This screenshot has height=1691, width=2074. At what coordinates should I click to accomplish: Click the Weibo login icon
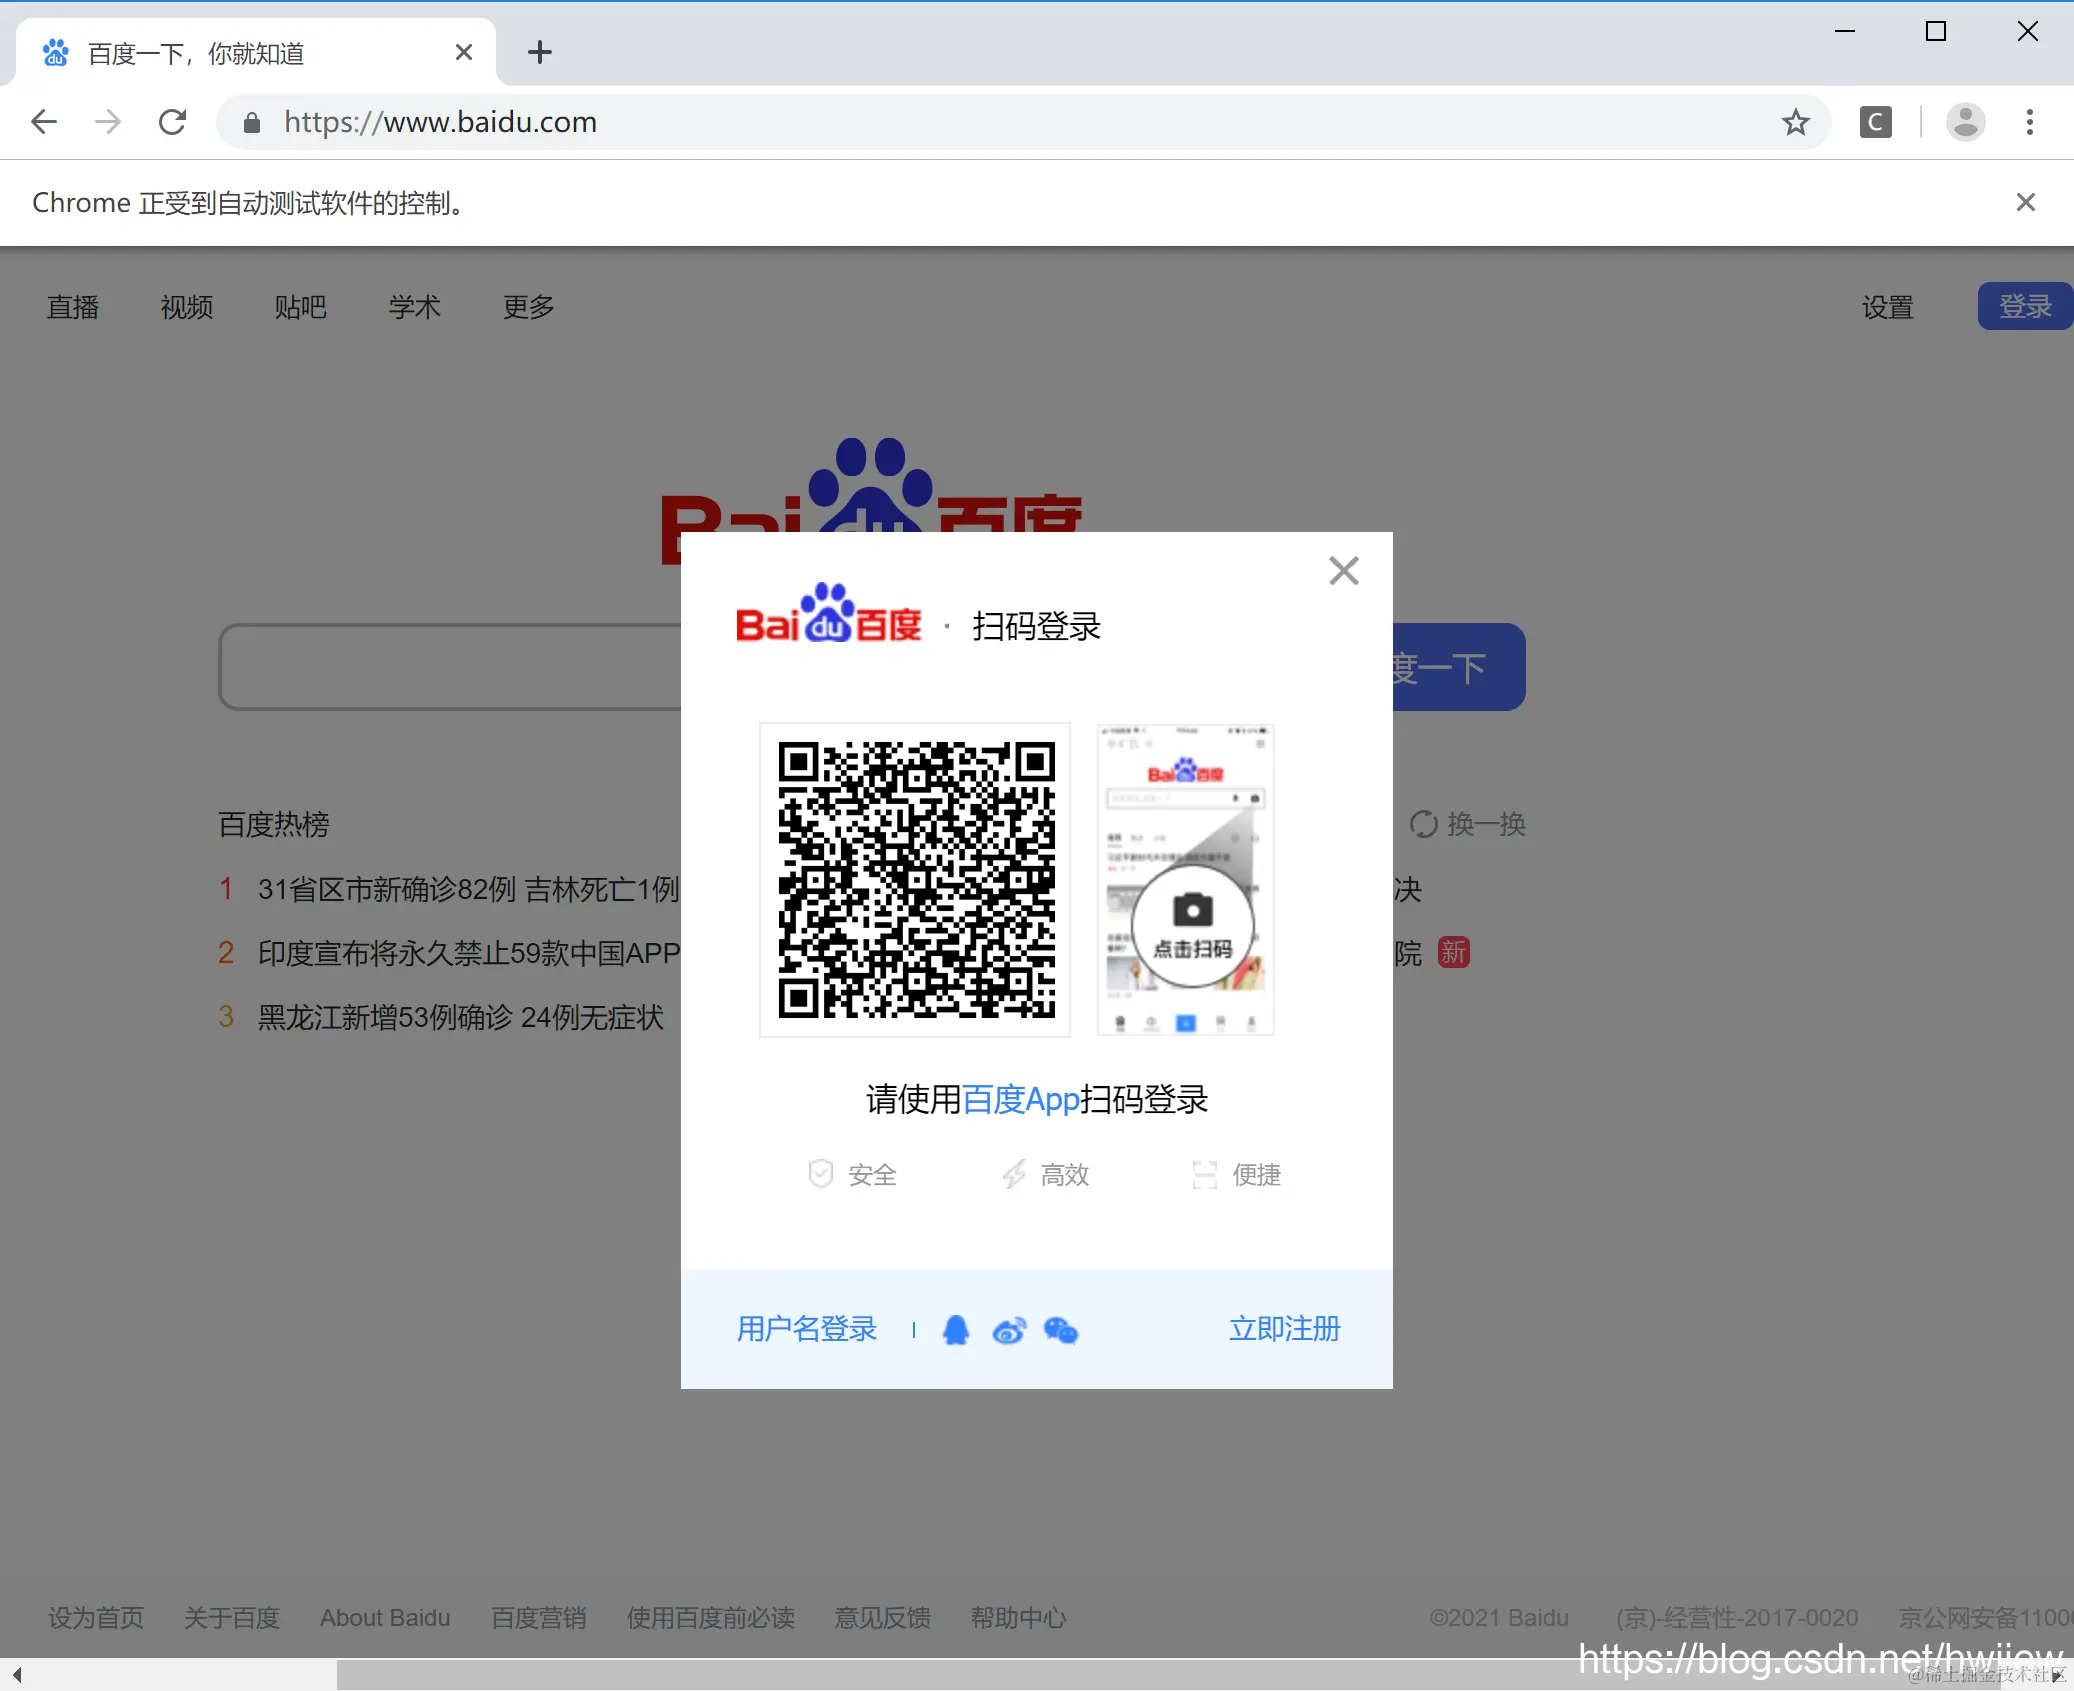[1008, 1331]
